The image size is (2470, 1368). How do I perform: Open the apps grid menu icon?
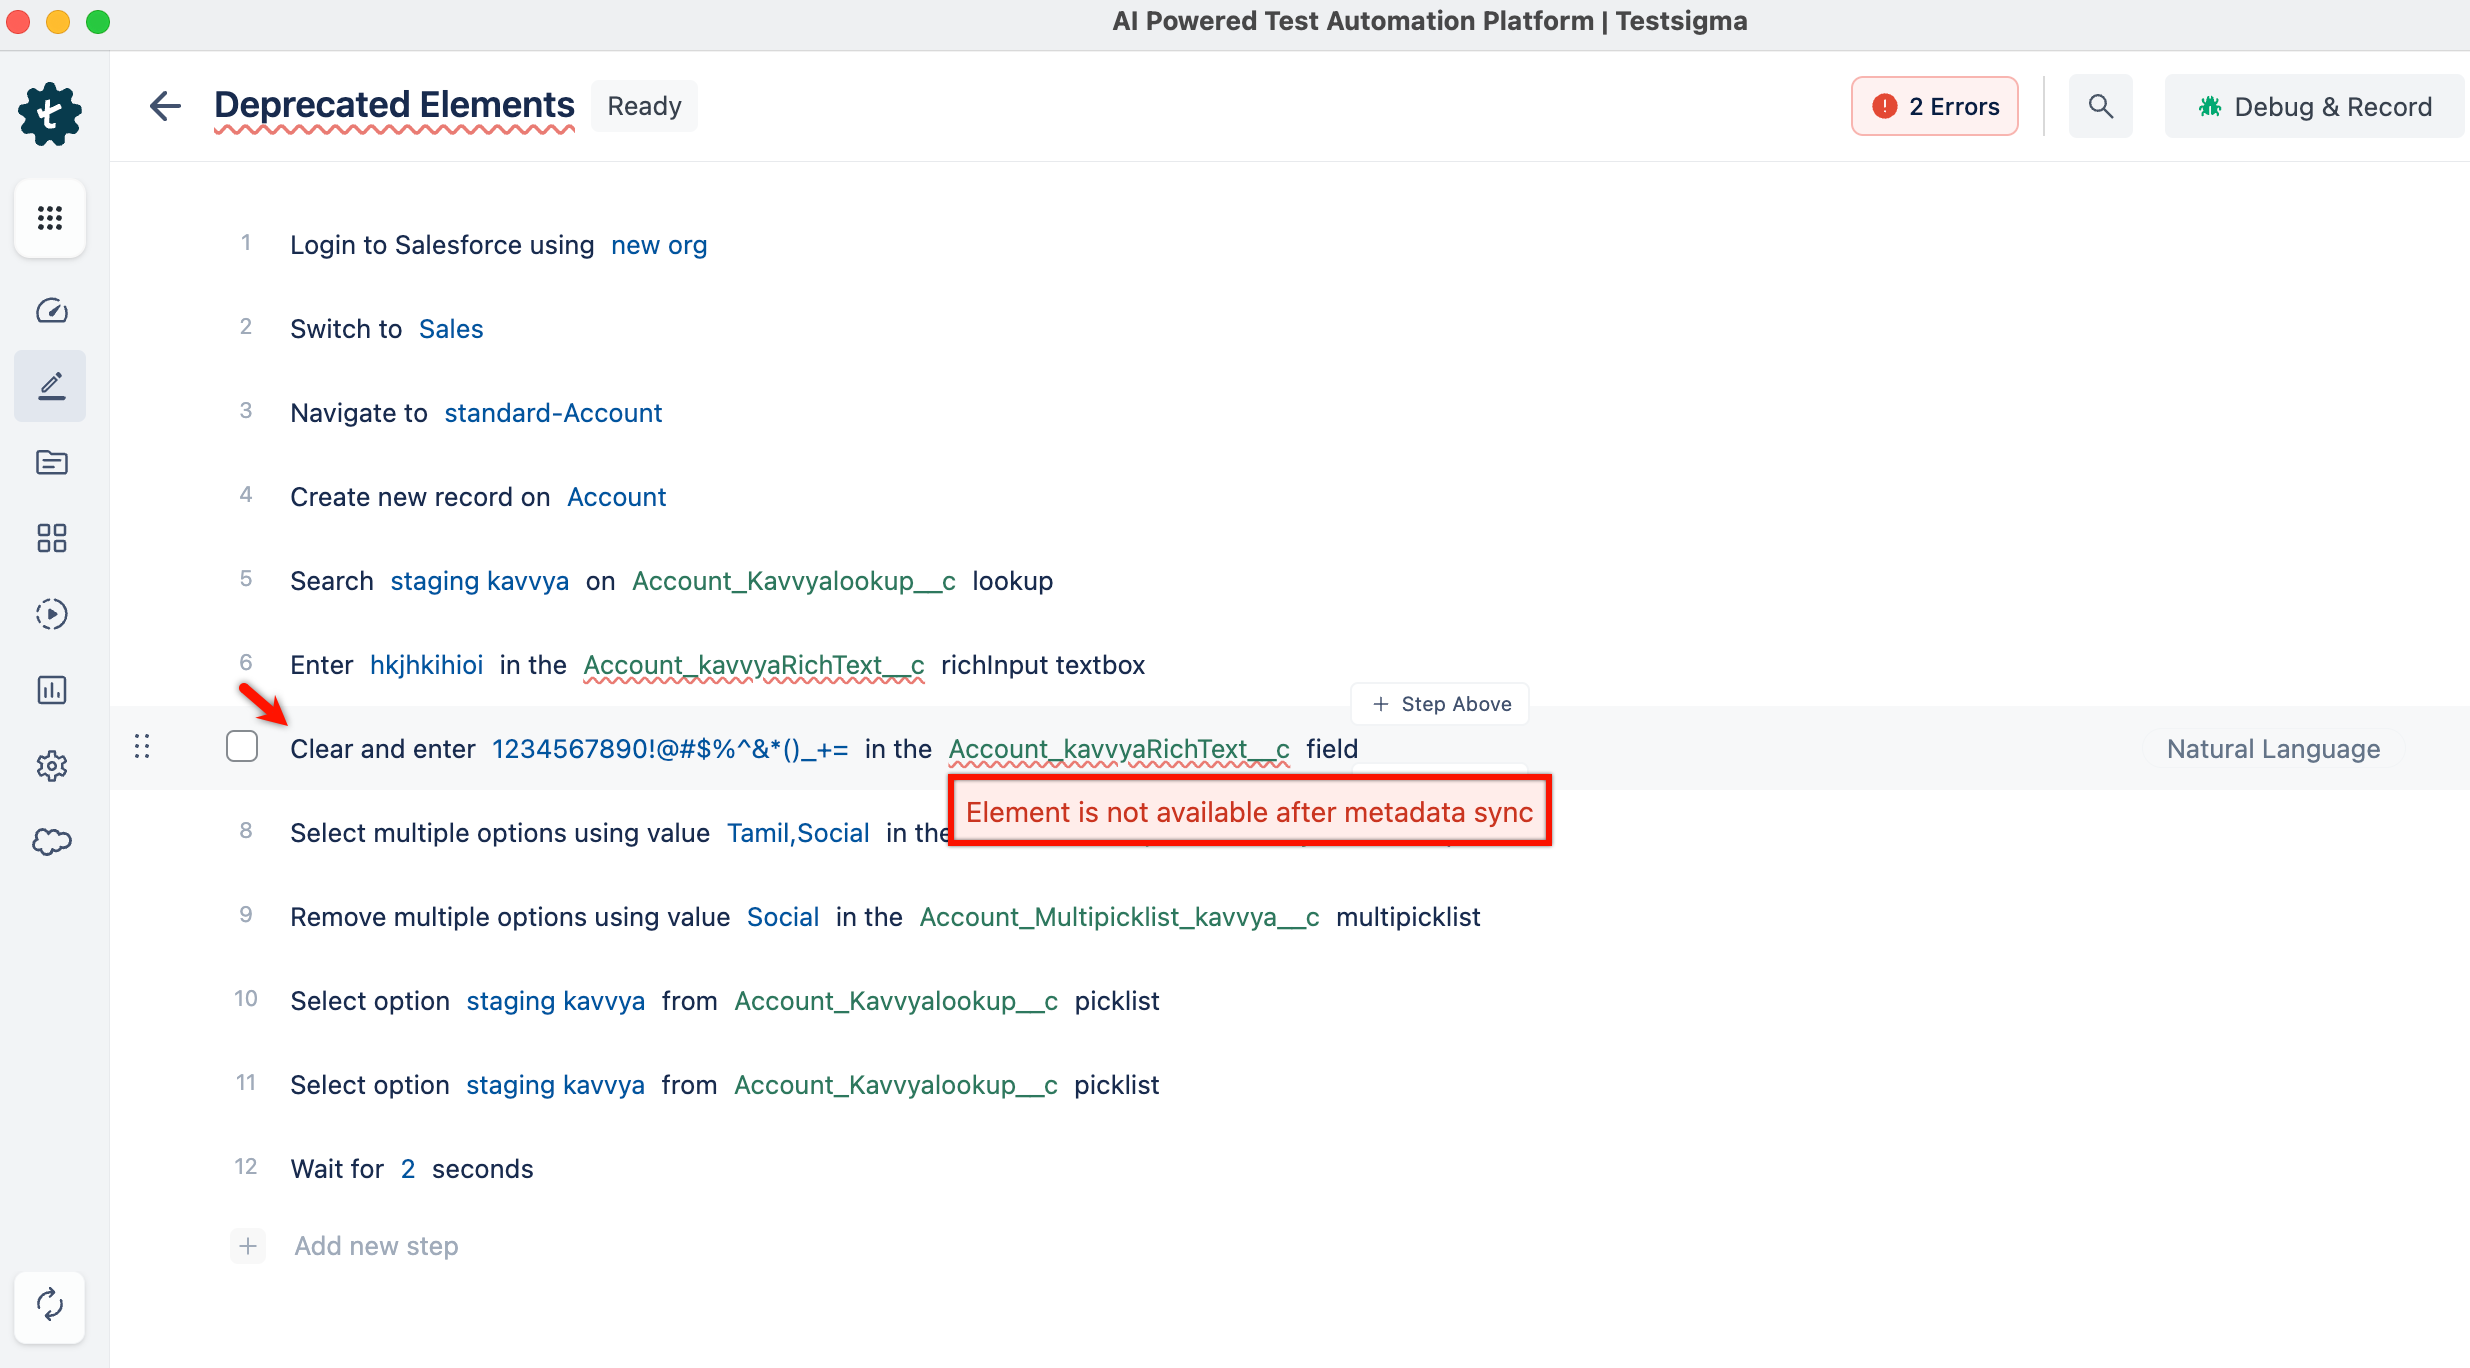tap(50, 218)
